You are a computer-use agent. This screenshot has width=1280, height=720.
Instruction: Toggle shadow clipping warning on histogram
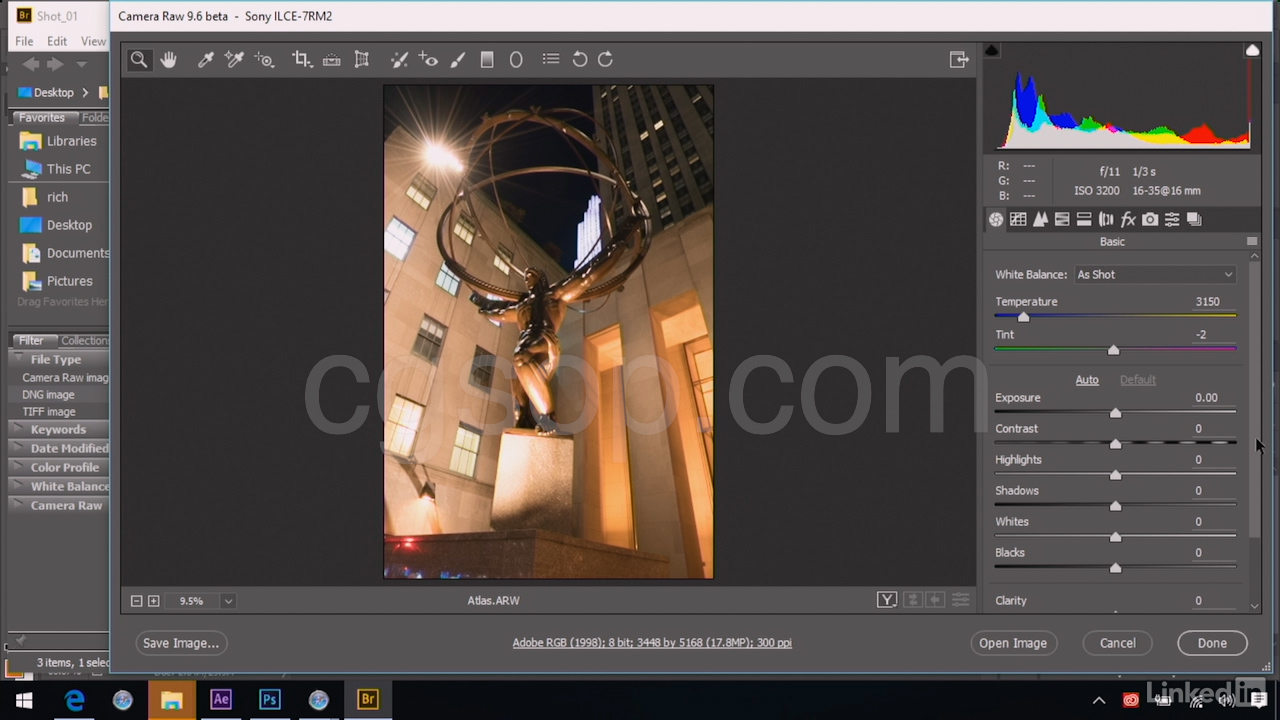[x=992, y=50]
